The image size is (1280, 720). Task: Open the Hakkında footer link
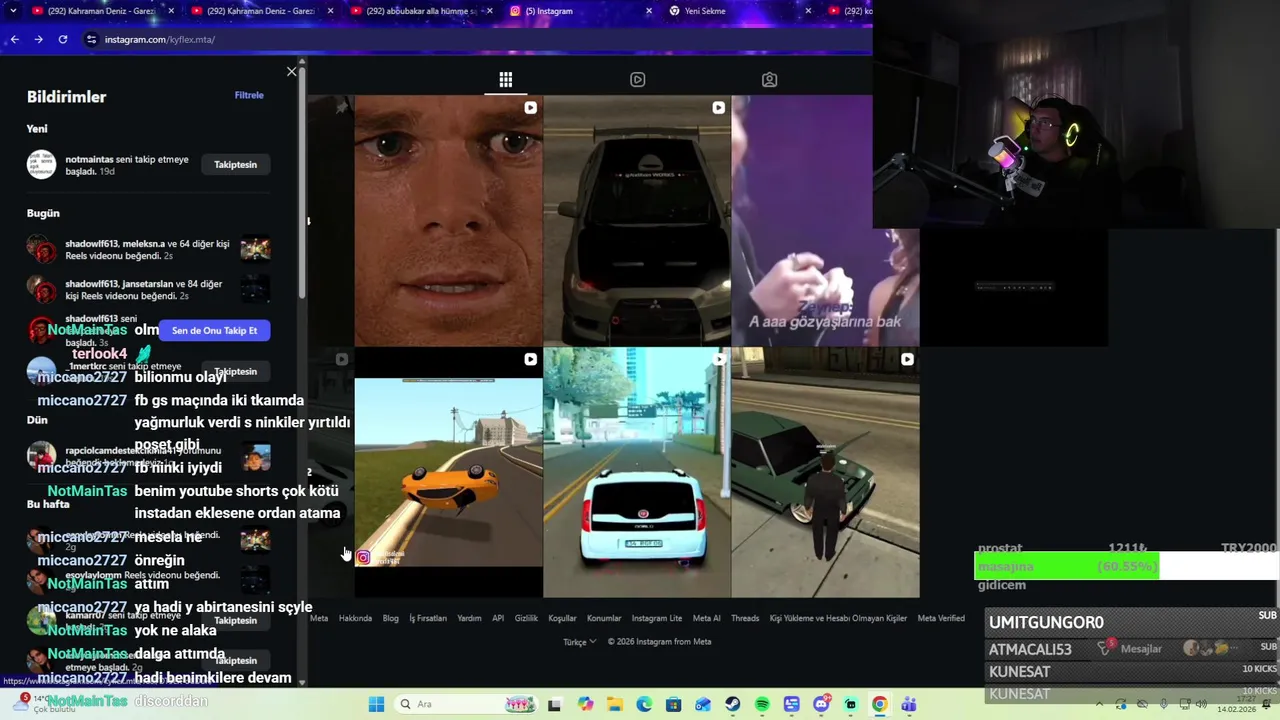[355, 618]
